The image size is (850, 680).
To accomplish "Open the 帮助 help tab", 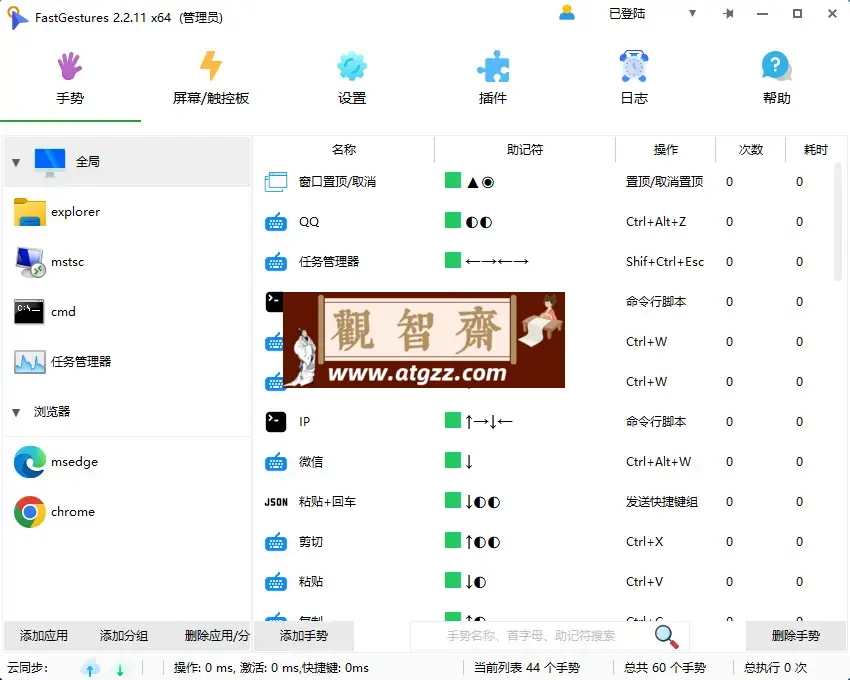I will 776,79.
